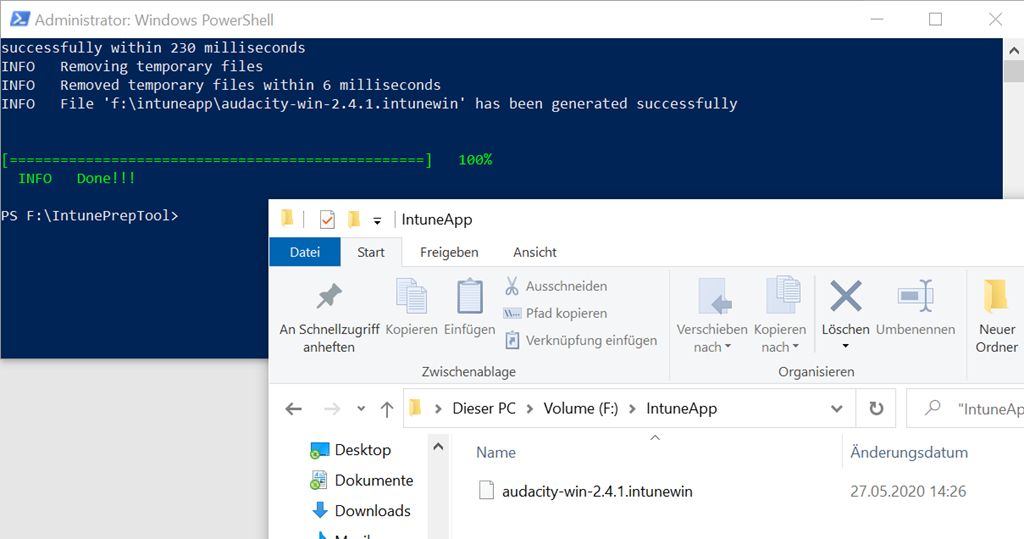Open the recent locations chevron dropdown
The height and width of the screenshot is (539, 1024).
(x=361, y=409)
